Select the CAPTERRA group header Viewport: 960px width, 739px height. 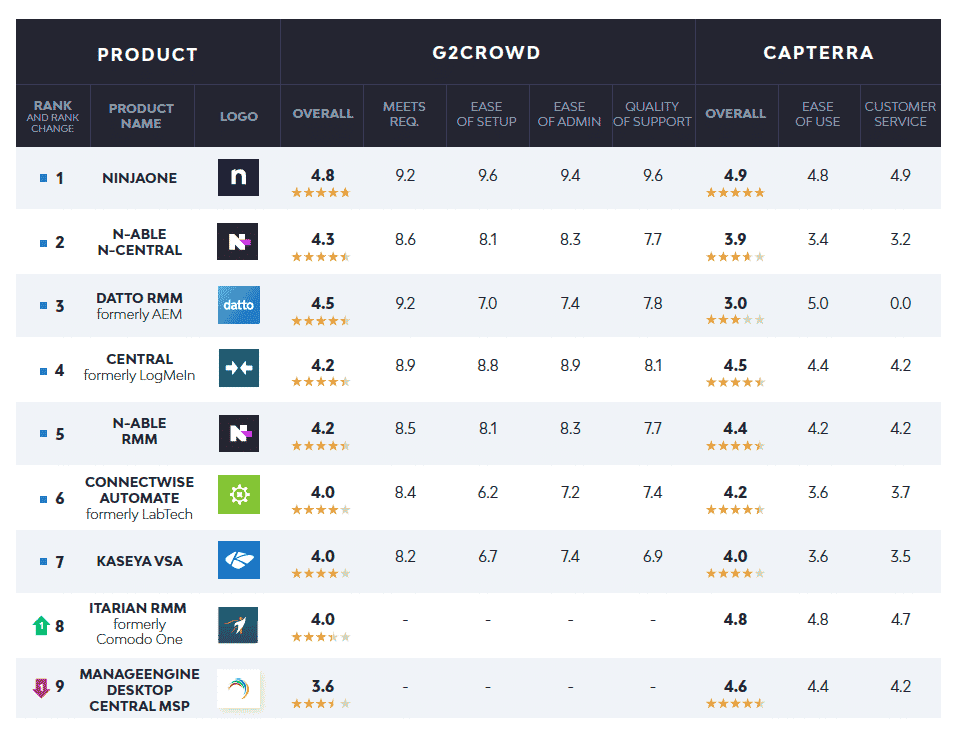click(819, 53)
